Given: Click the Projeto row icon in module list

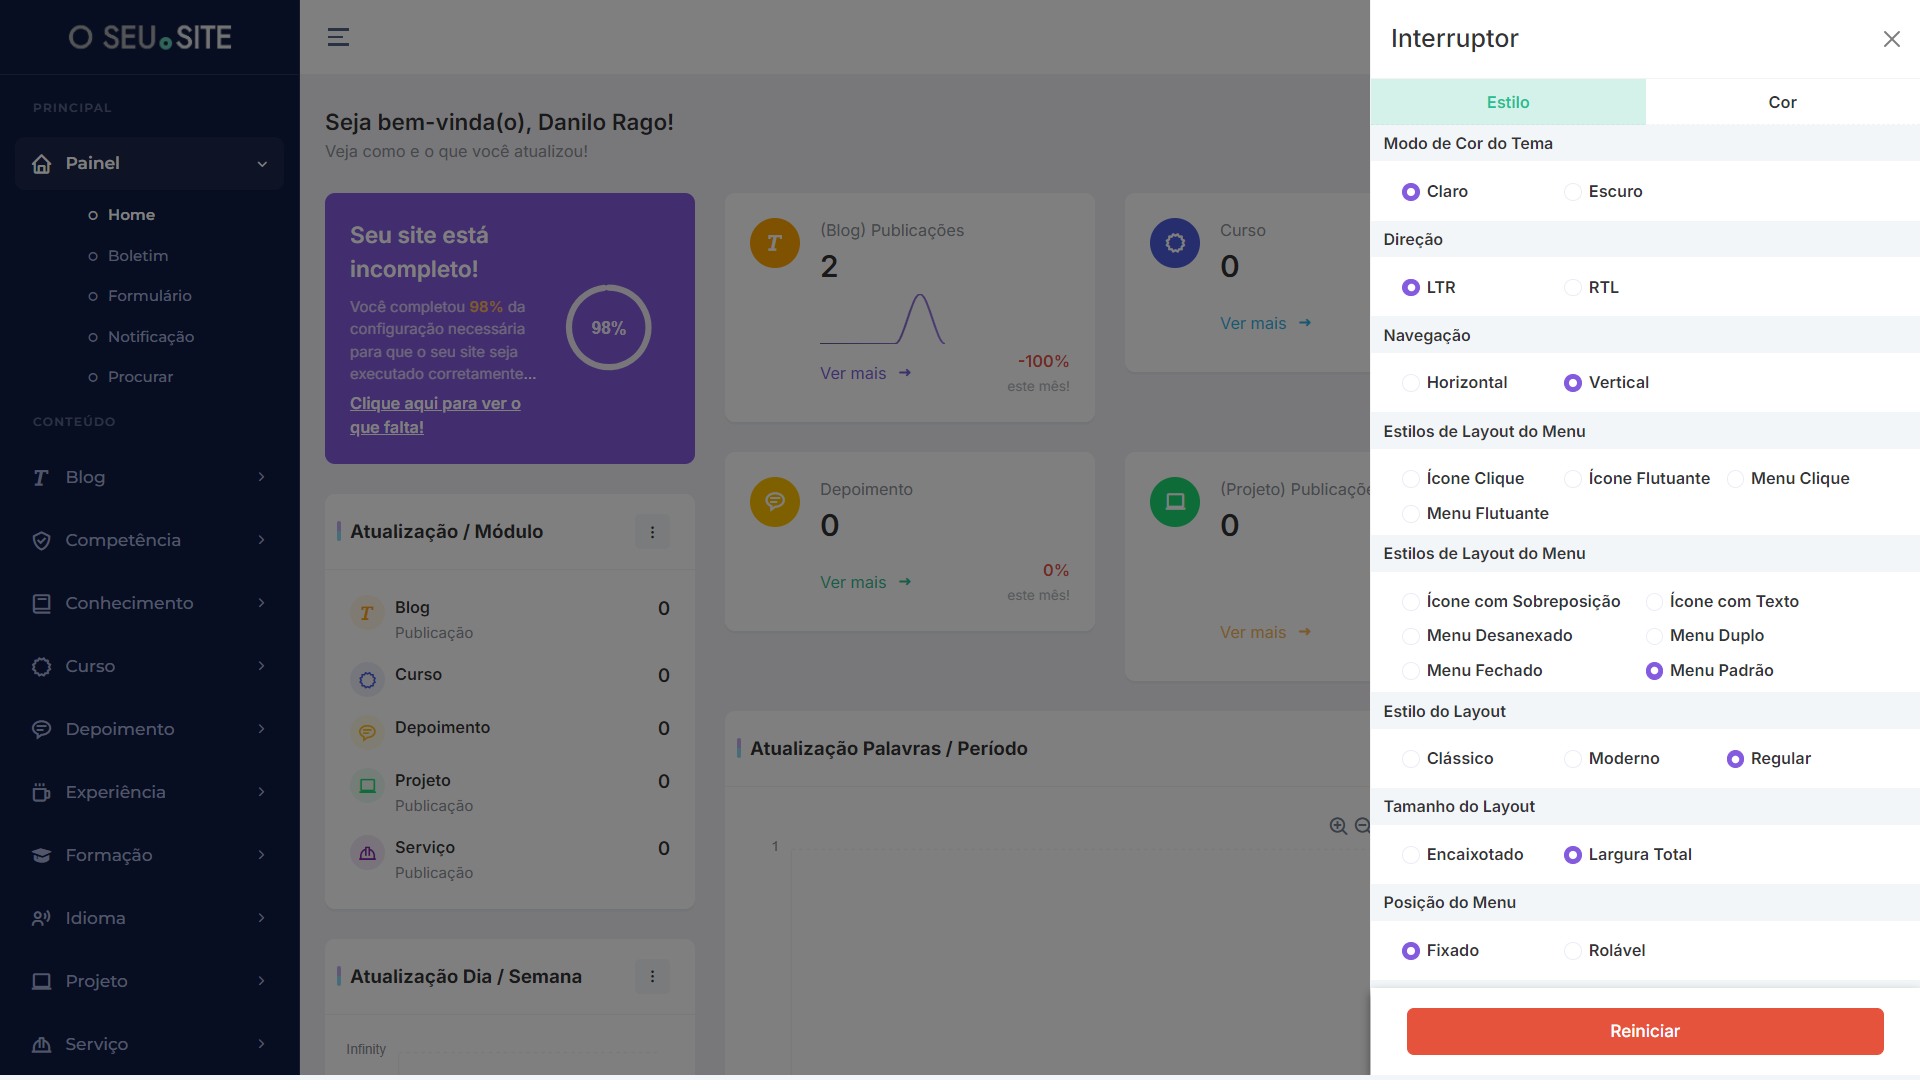Looking at the screenshot, I should (367, 786).
